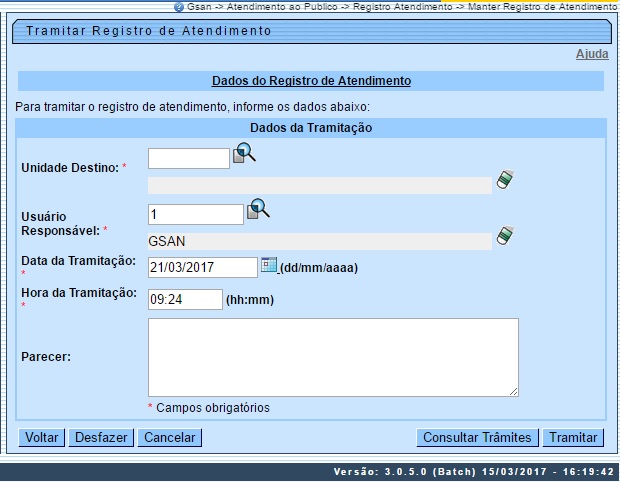Click the Desfazer button
620x482 pixels.
coord(101,437)
